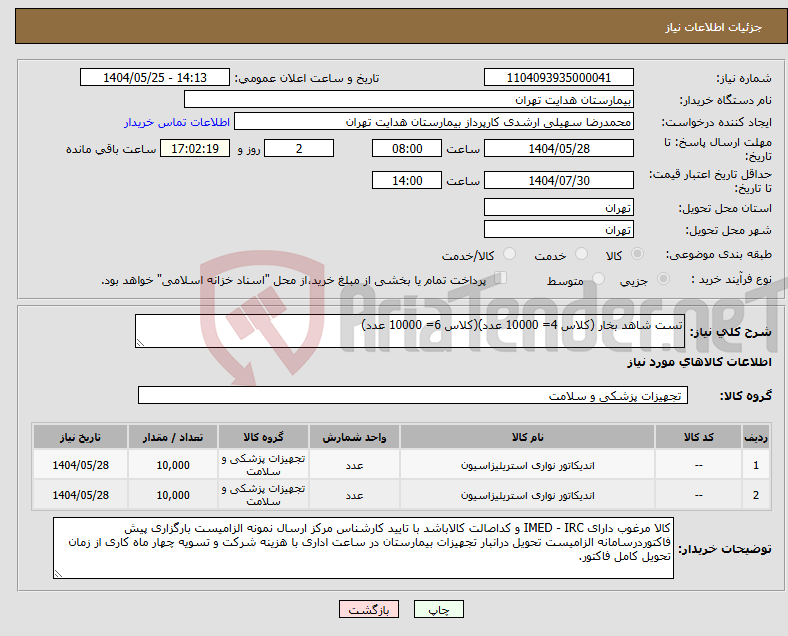
Task: Click the response deadline date 1404/05/28 field
Action: (559, 148)
